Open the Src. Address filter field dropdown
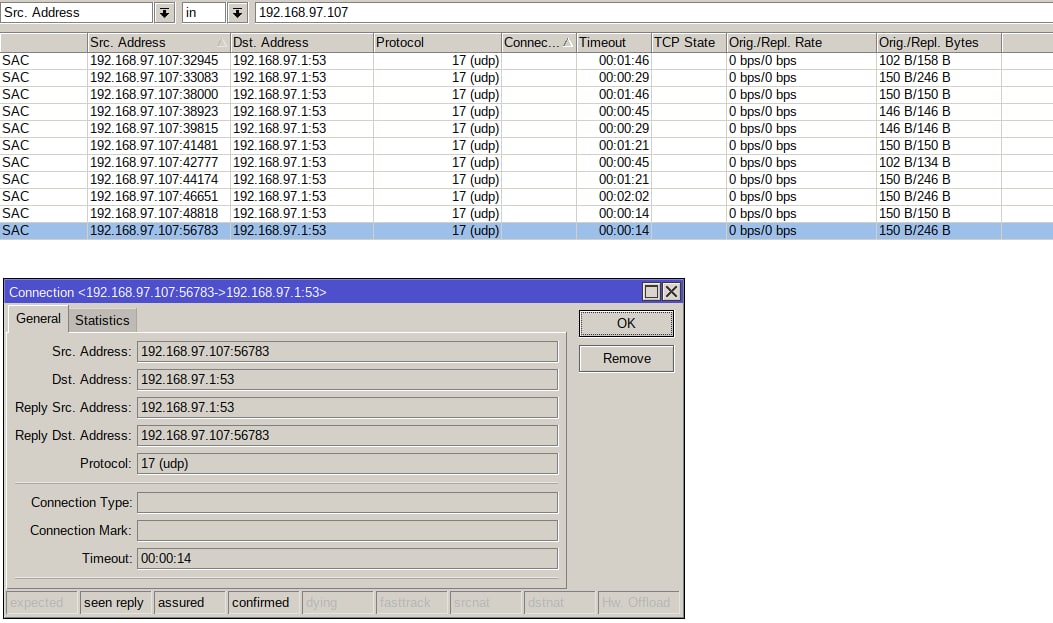 165,12
